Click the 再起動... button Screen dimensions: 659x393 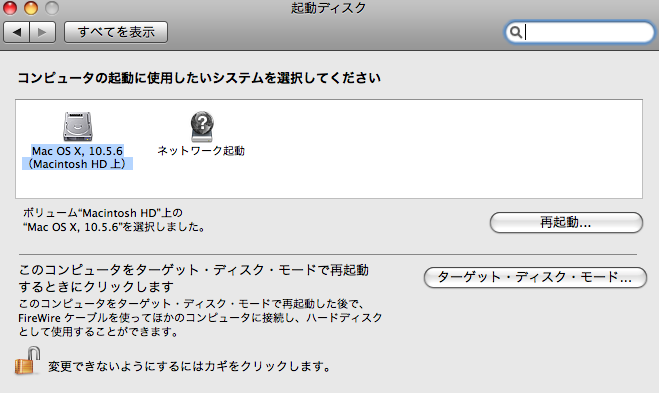[566, 222]
